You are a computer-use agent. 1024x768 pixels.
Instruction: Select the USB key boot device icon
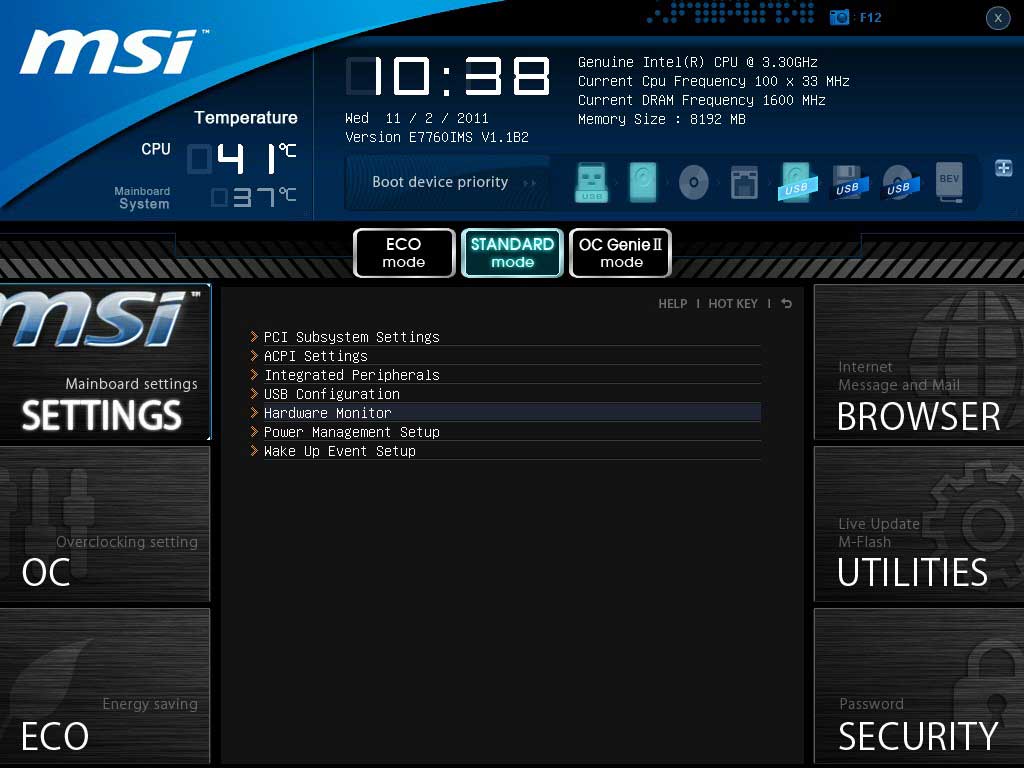(592, 182)
